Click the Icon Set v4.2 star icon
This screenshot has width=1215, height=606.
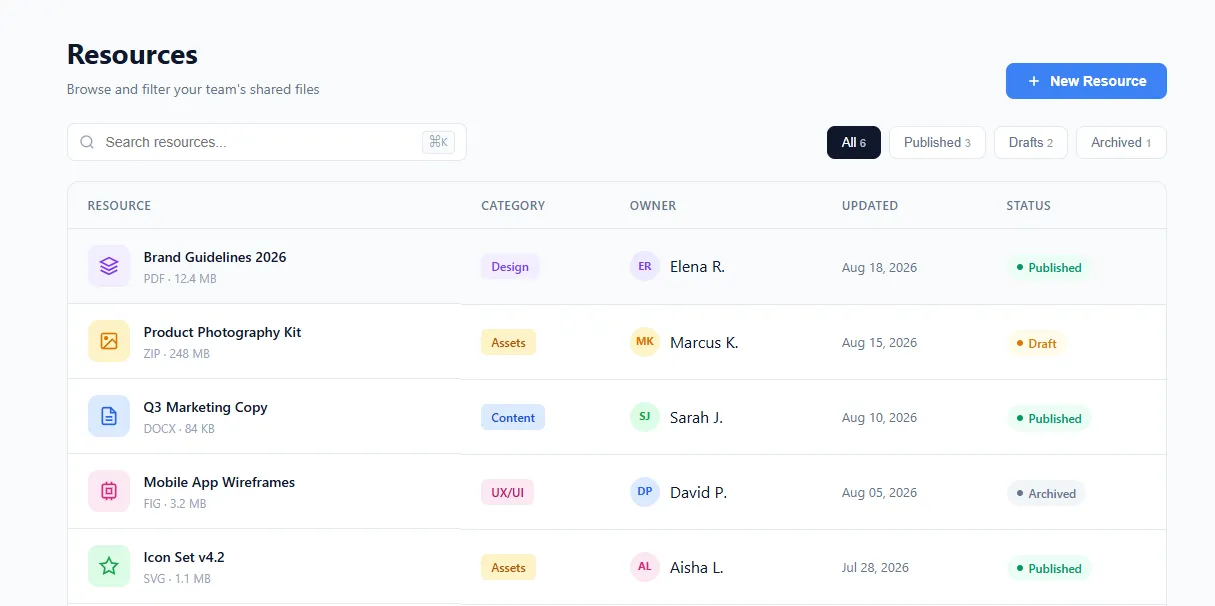109,566
